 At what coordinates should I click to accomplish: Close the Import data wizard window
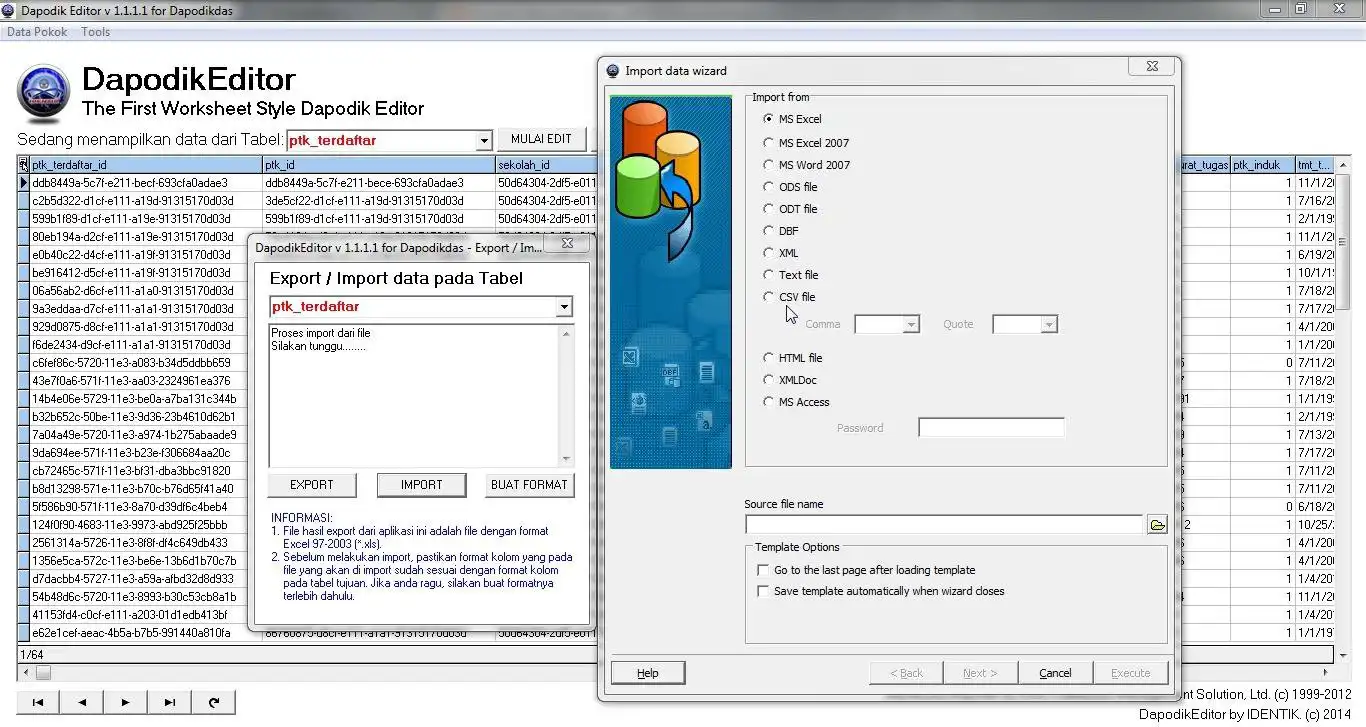[1150, 67]
